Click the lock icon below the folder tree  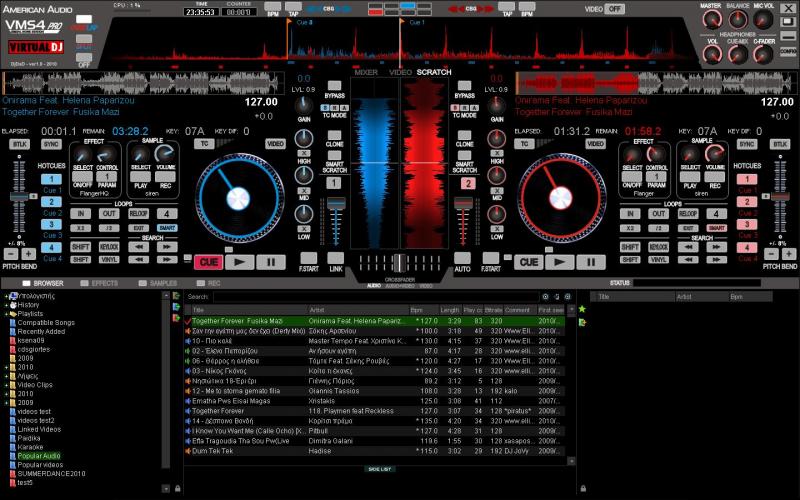178,488
